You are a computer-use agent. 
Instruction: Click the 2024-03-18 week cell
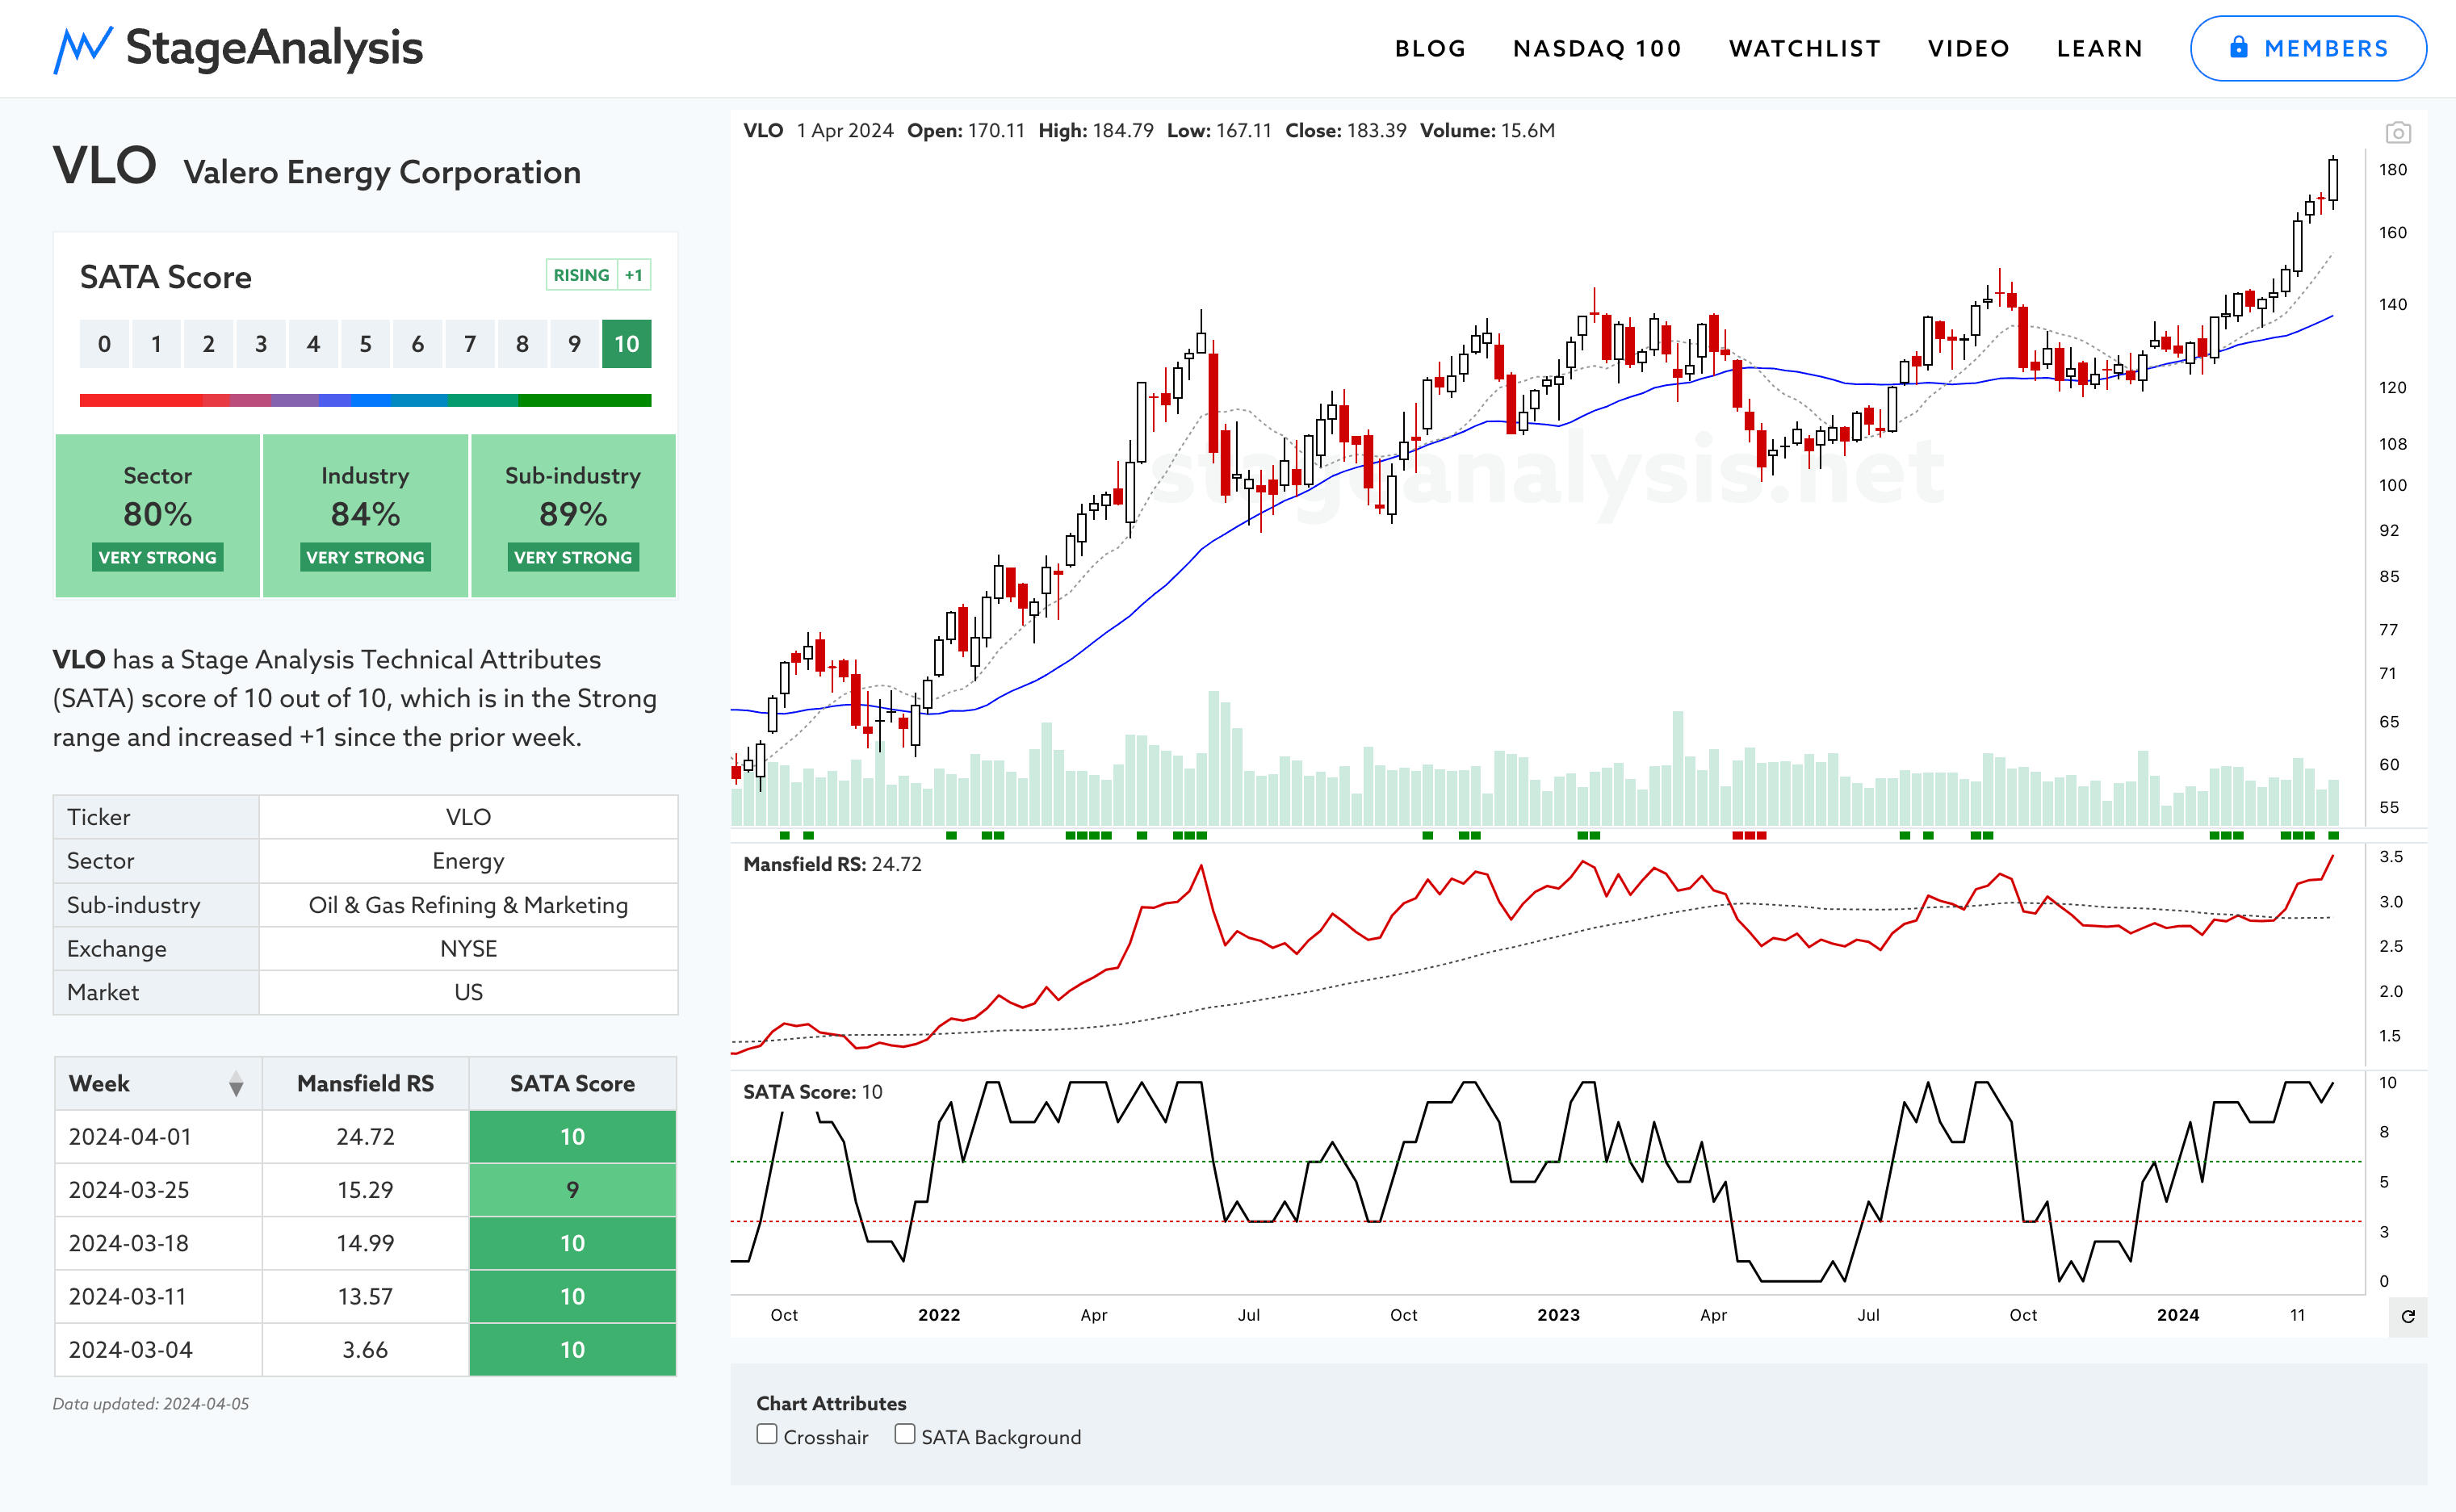158,1243
